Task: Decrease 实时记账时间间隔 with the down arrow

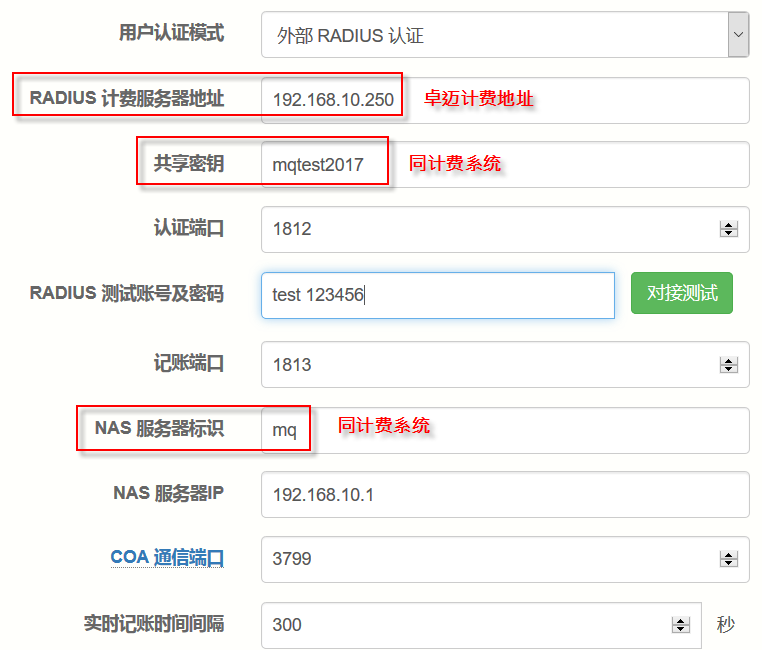Action: [x=681, y=630]
